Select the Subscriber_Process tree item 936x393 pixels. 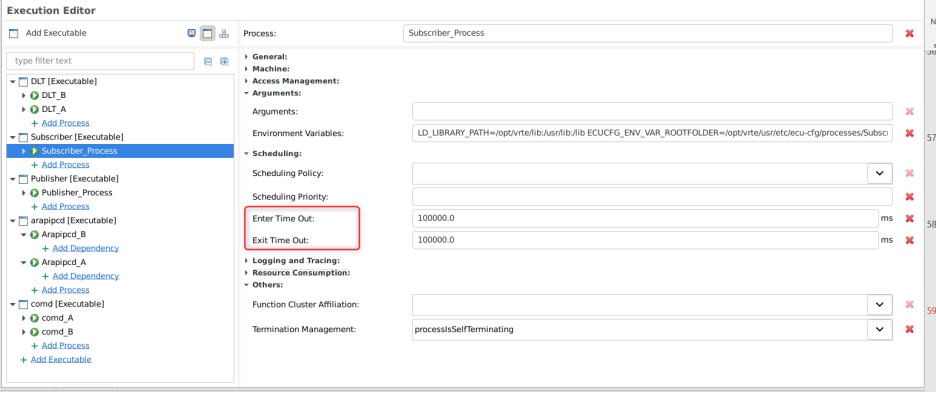pyautogui.click(x=79, y=151)
